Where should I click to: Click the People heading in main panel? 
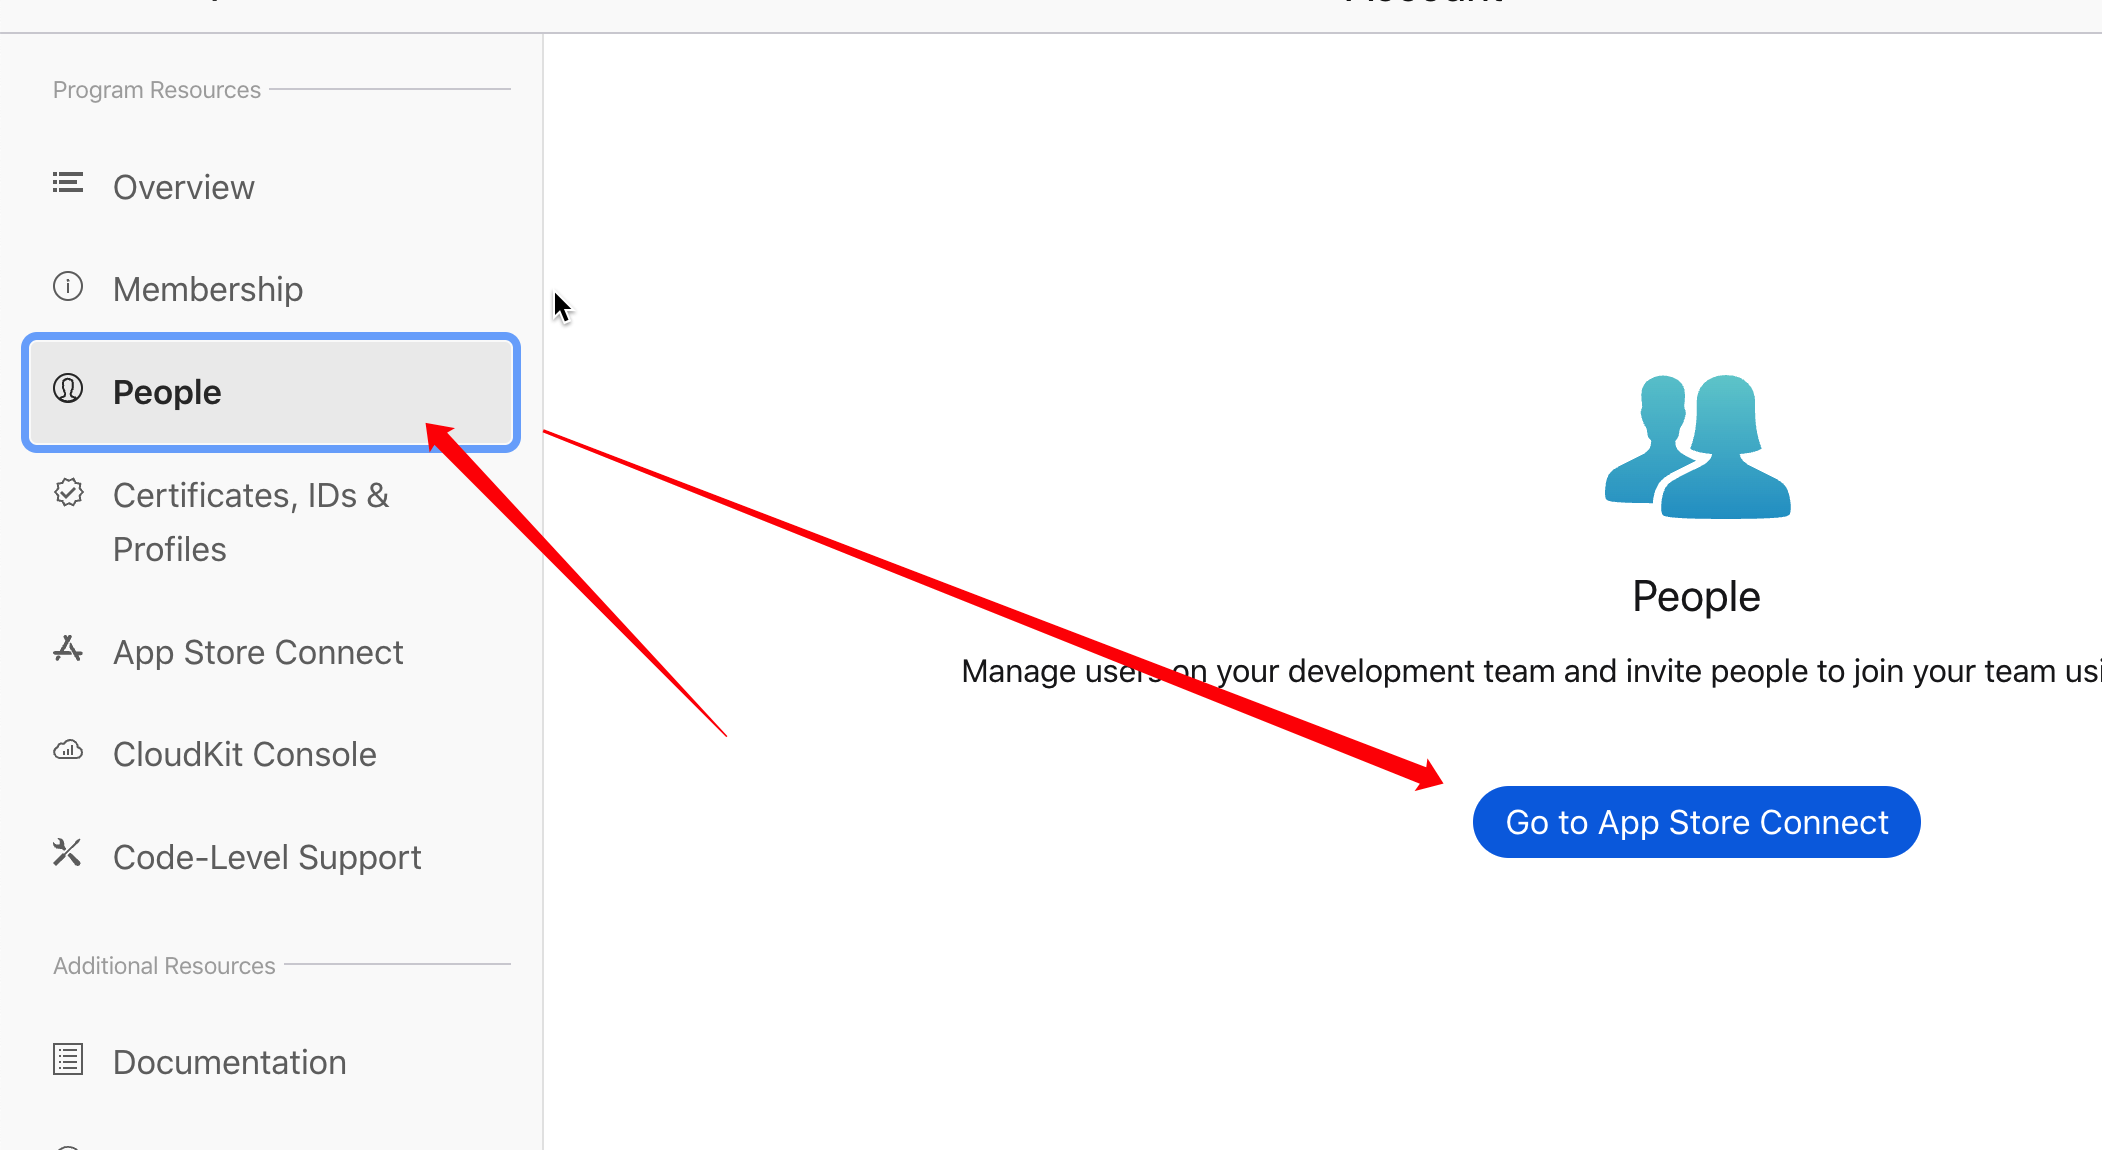tap(1696, 597)
